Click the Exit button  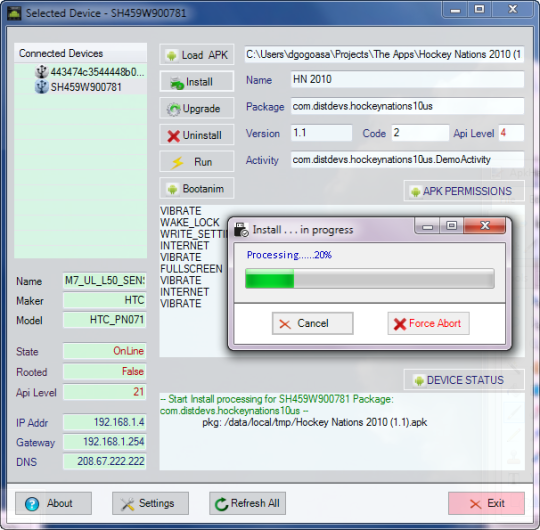click(486, 503)
